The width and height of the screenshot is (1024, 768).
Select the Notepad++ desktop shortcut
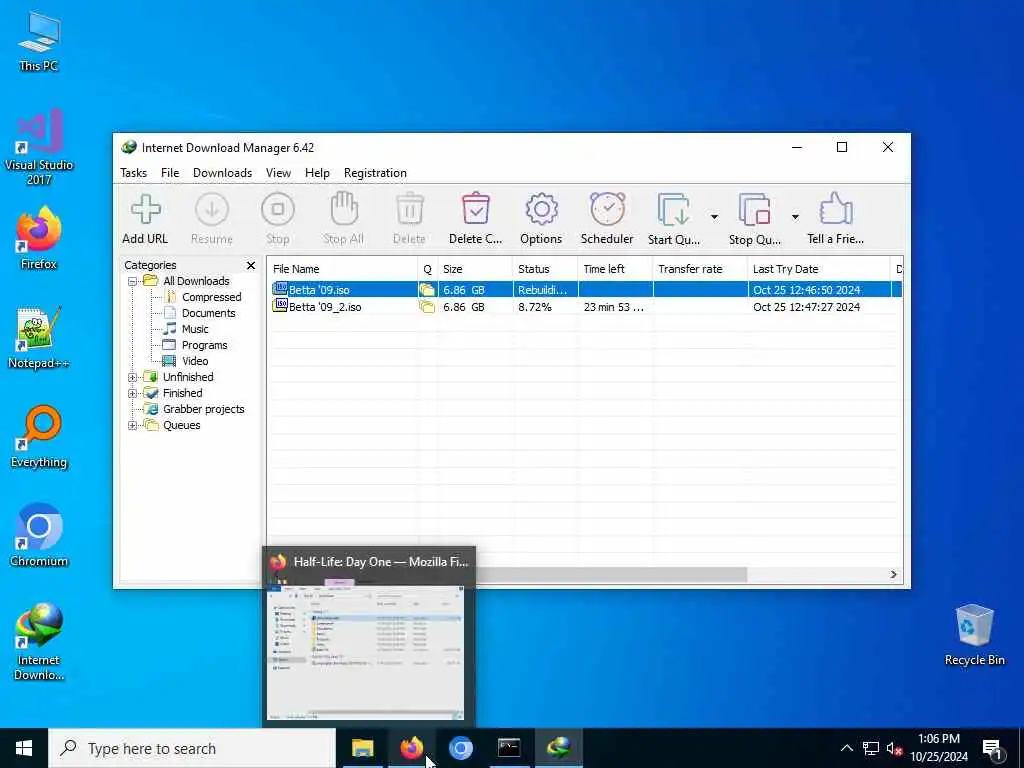click(39, 338)
